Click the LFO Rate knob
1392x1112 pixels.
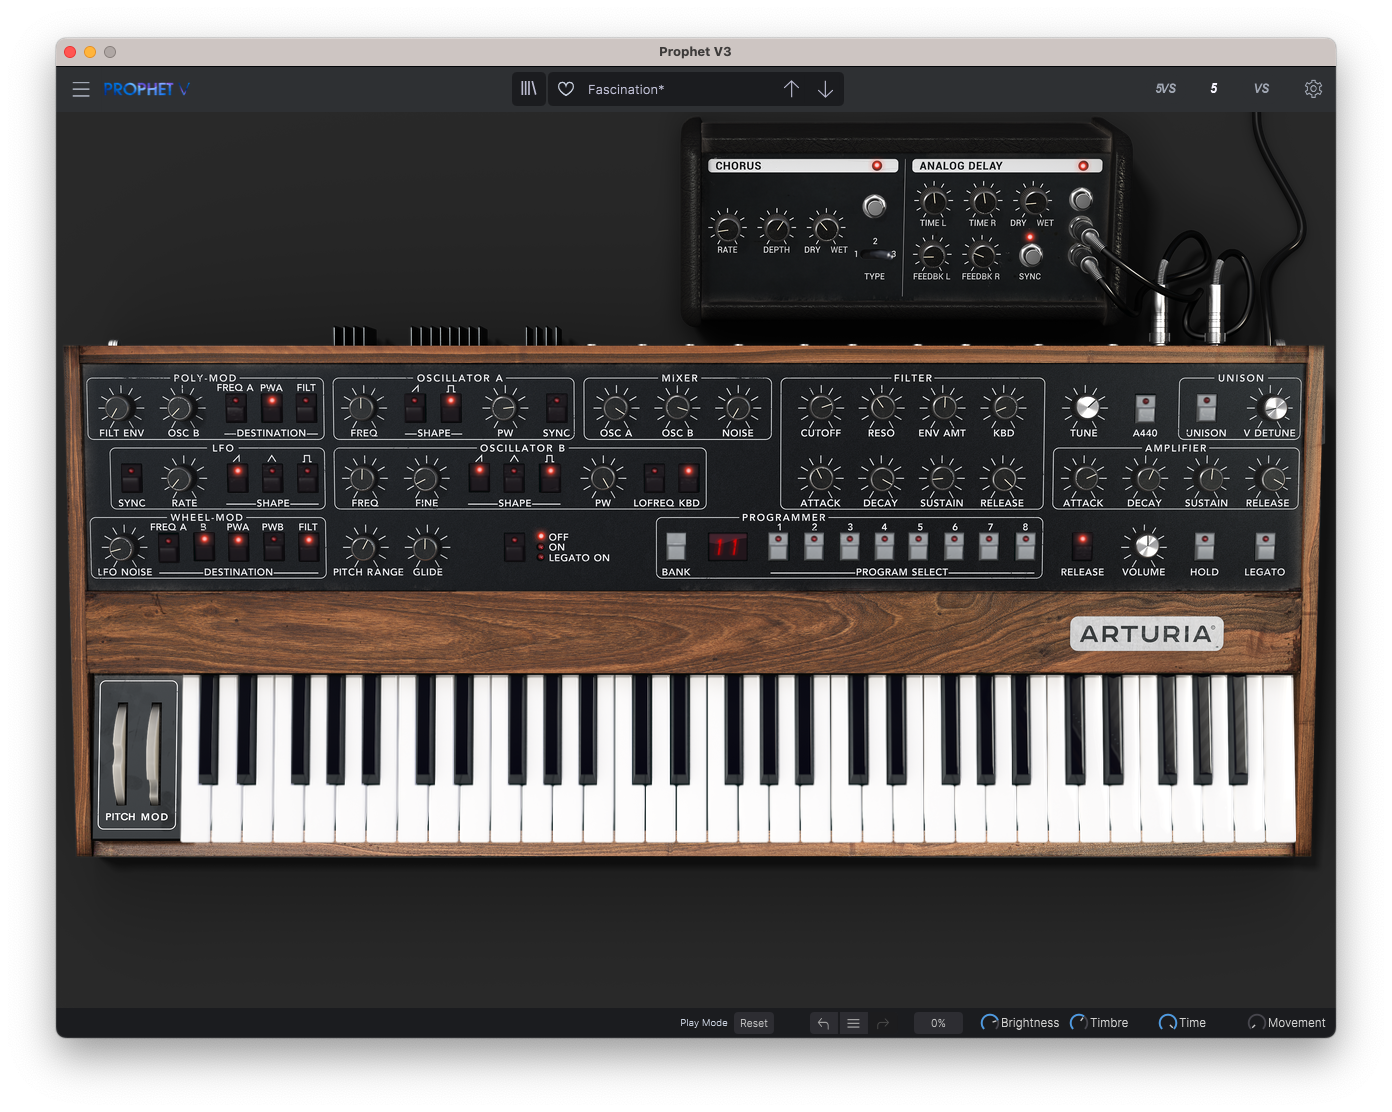182,478
